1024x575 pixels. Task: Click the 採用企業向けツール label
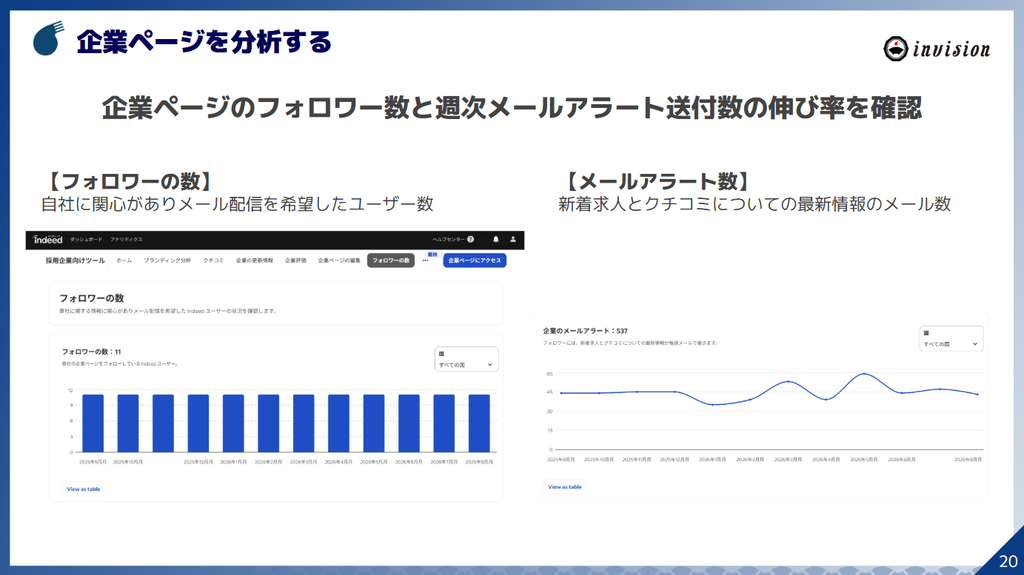click(75, 261)
